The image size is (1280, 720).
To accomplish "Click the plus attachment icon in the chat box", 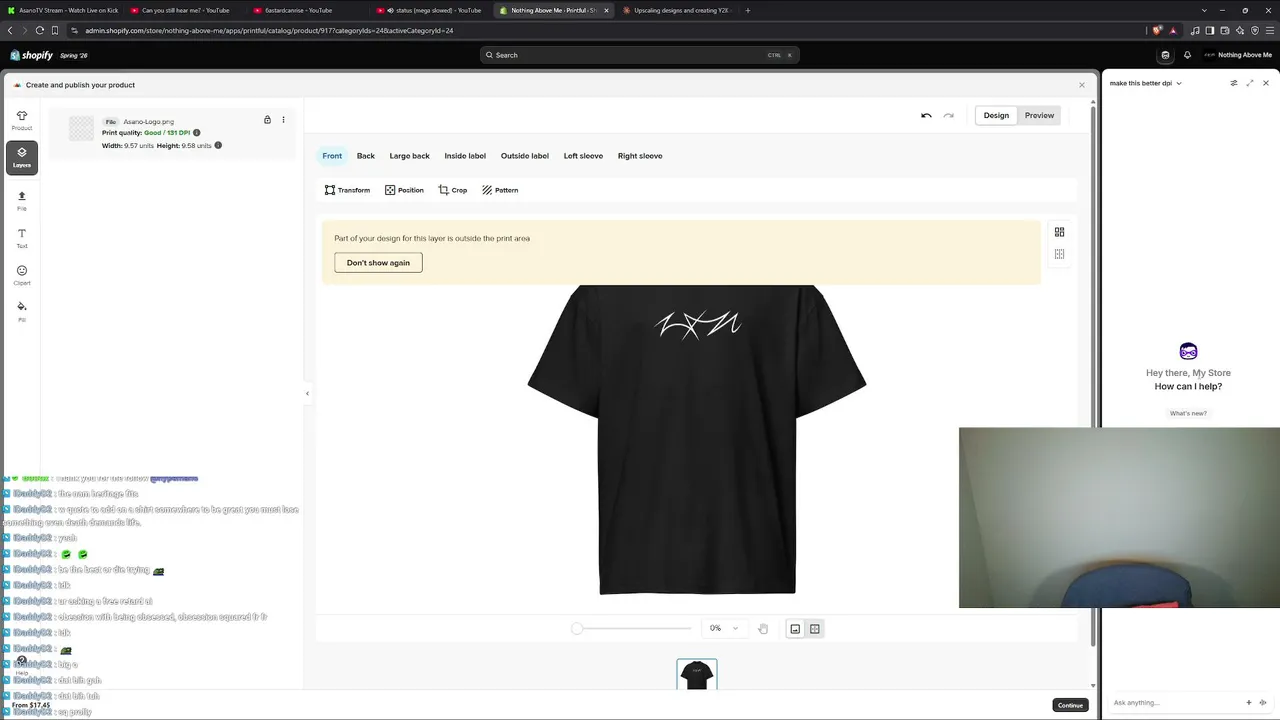I will [x=1248, y=702].
